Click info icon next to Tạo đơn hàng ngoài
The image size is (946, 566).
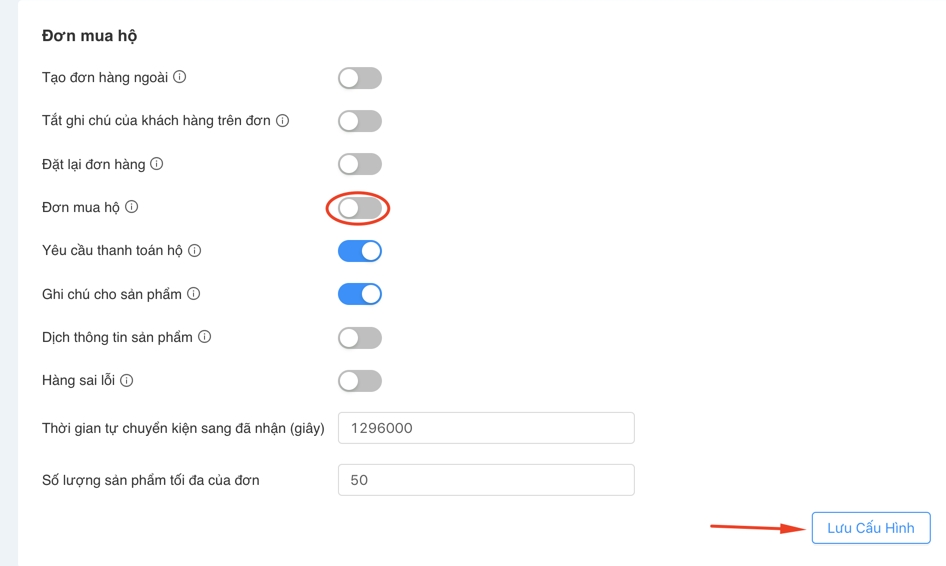(x=180, y=77)
